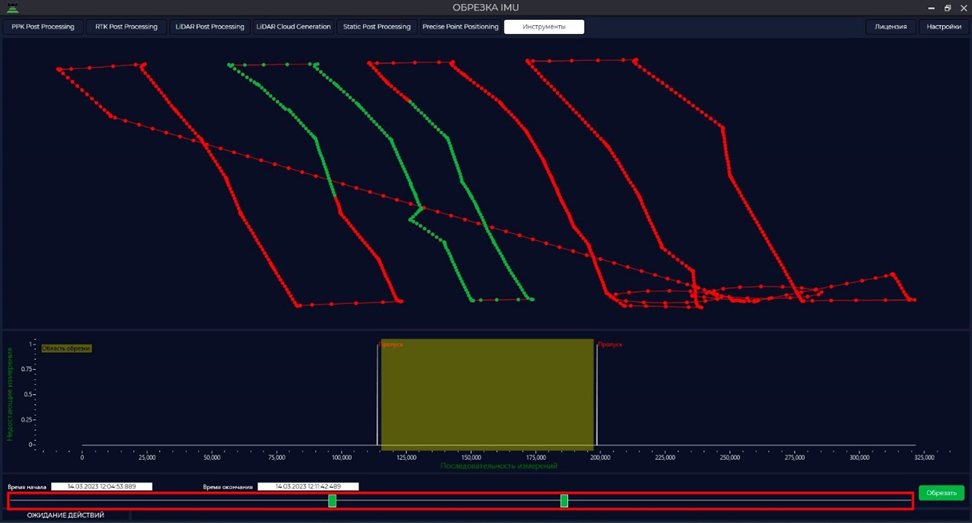
Task: Click the right red Пропуск marker label
Action: pos(610,345)
